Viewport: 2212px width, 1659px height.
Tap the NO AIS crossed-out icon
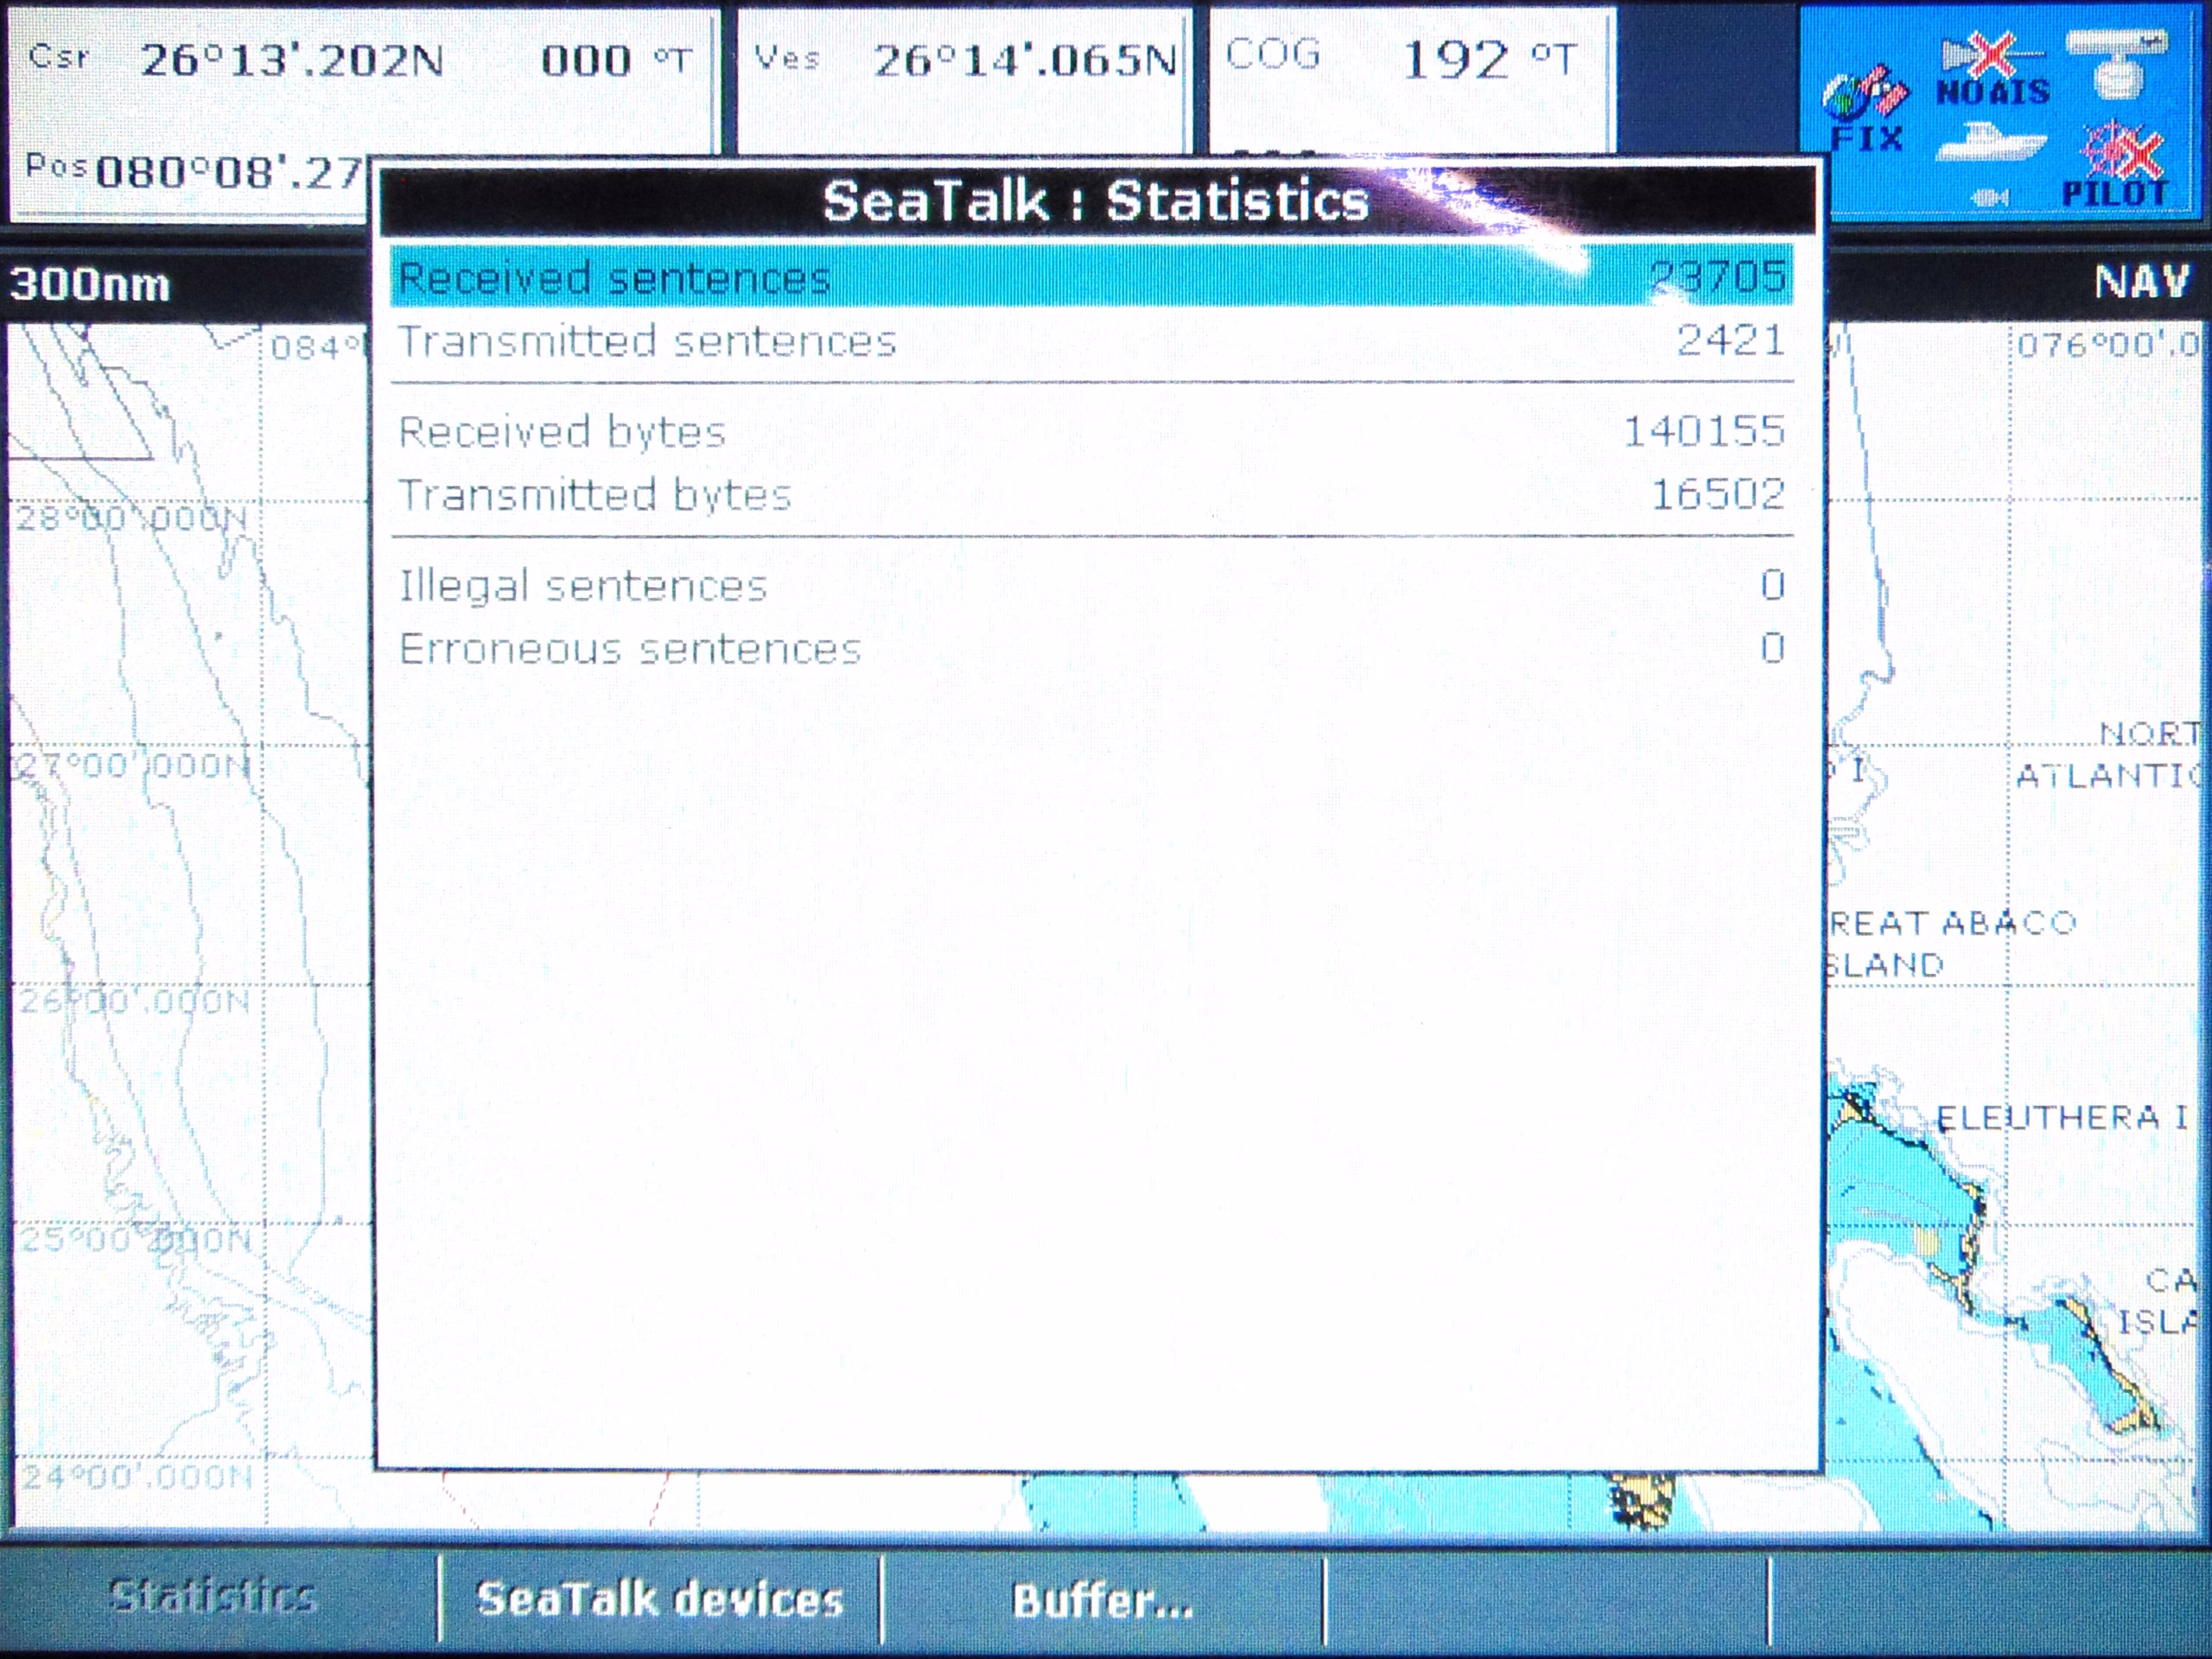[1992, 70]
